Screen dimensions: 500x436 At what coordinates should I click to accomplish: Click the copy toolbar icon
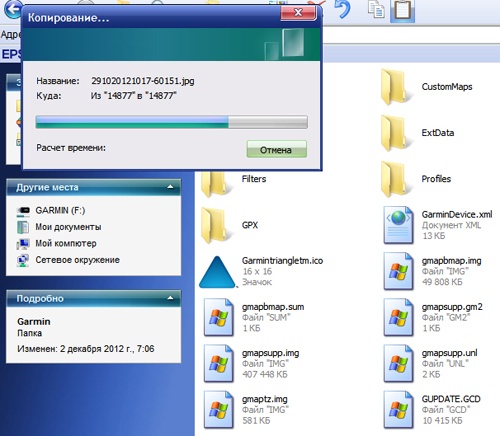pos(376,9)
